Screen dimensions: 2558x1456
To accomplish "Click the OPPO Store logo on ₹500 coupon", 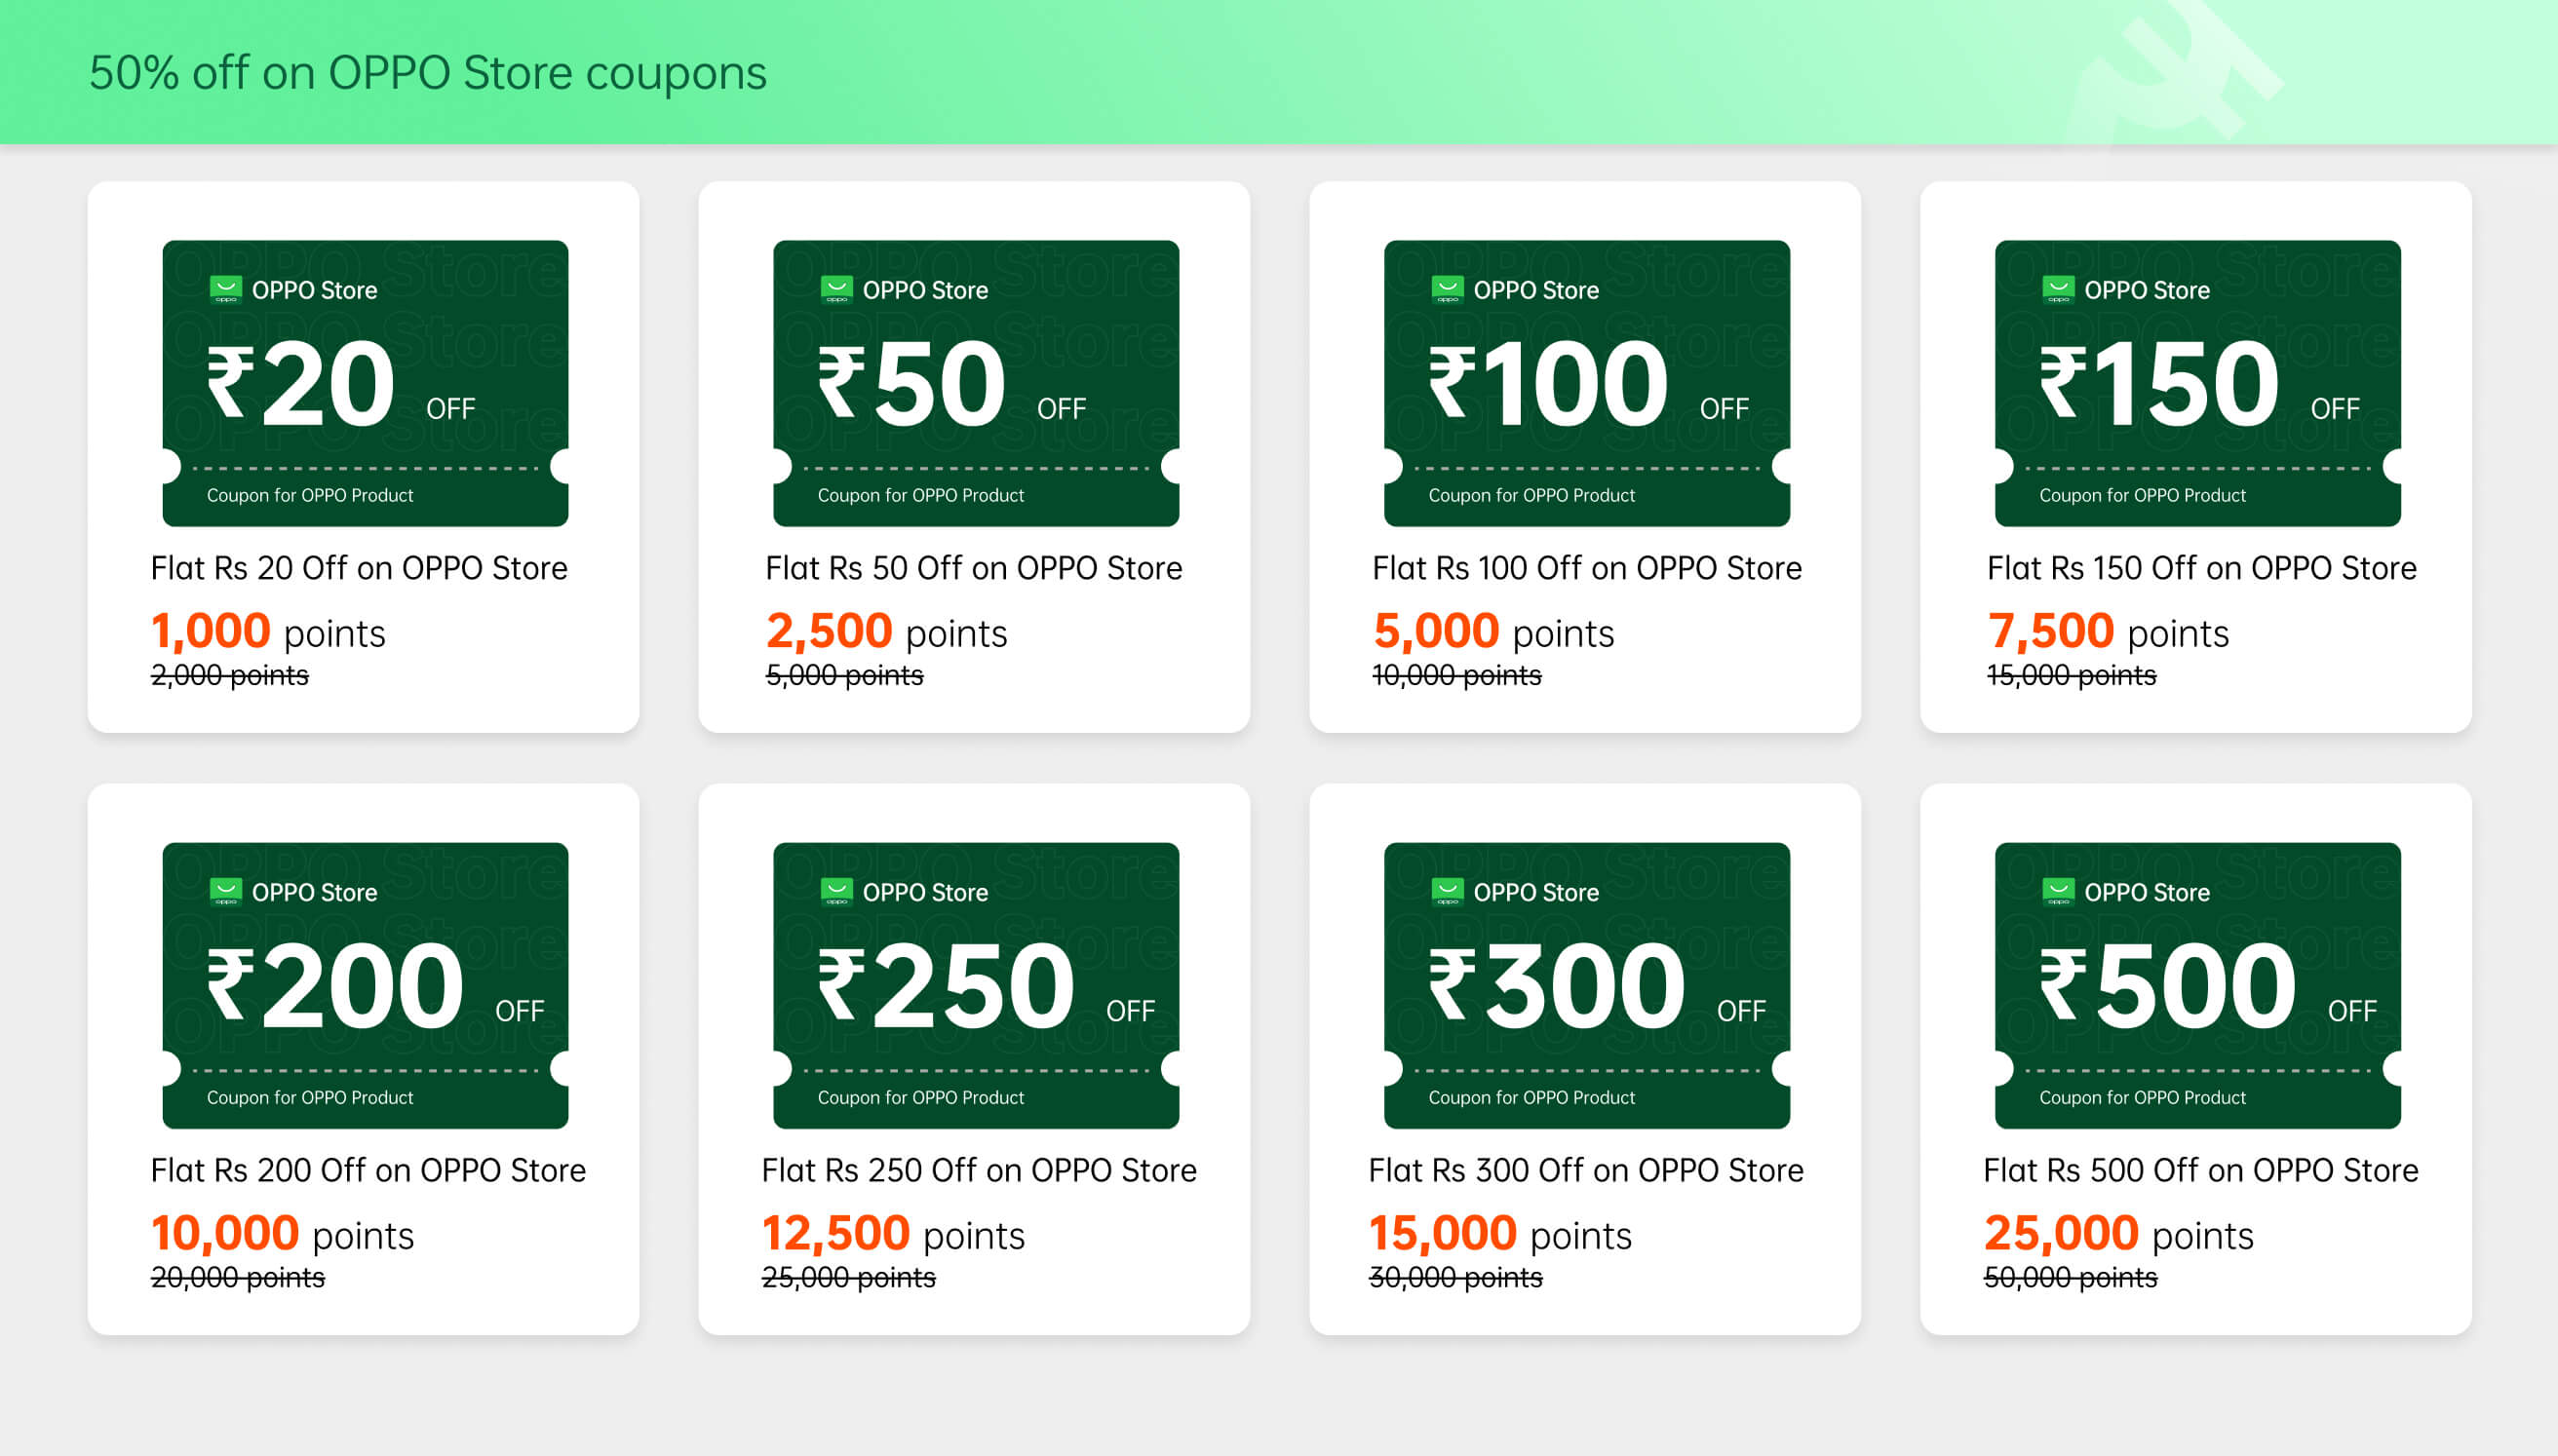I will (x=2058, y=891).
